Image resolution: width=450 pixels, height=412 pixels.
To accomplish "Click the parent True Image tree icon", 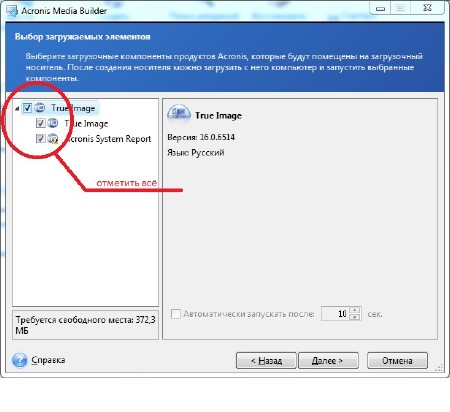I will [x=40, y=108].
